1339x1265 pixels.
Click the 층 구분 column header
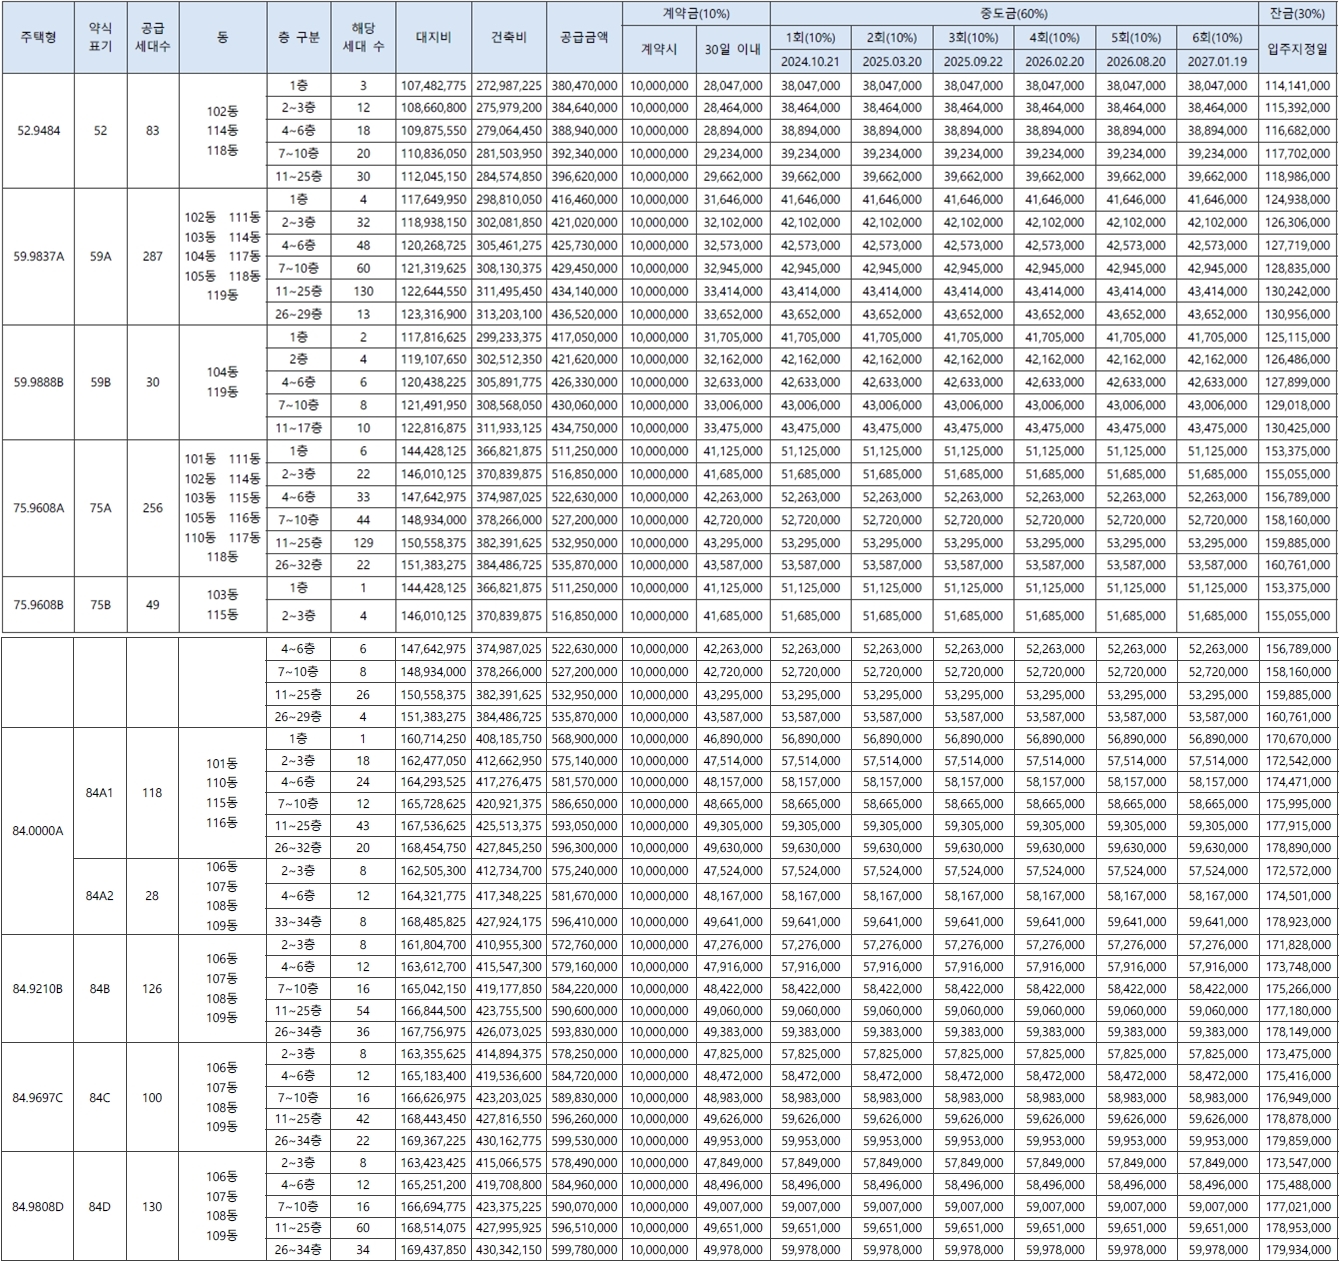[x=298, y=37]
